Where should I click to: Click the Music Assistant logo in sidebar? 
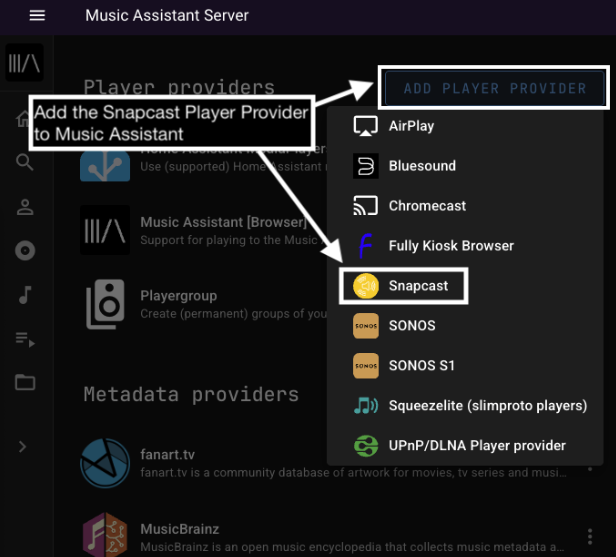coord(24,63)
